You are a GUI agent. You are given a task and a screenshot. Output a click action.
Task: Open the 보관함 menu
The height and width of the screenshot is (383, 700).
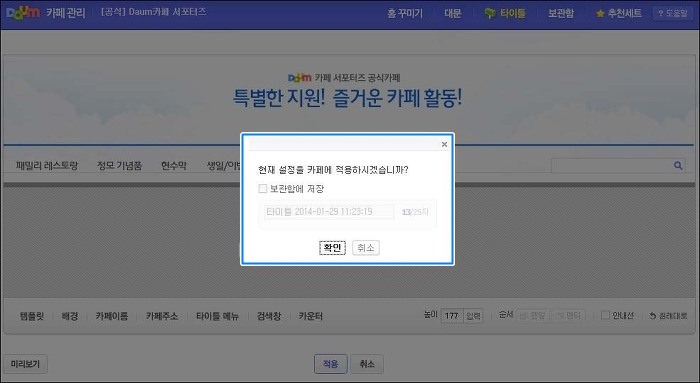[x=561, y=13]
